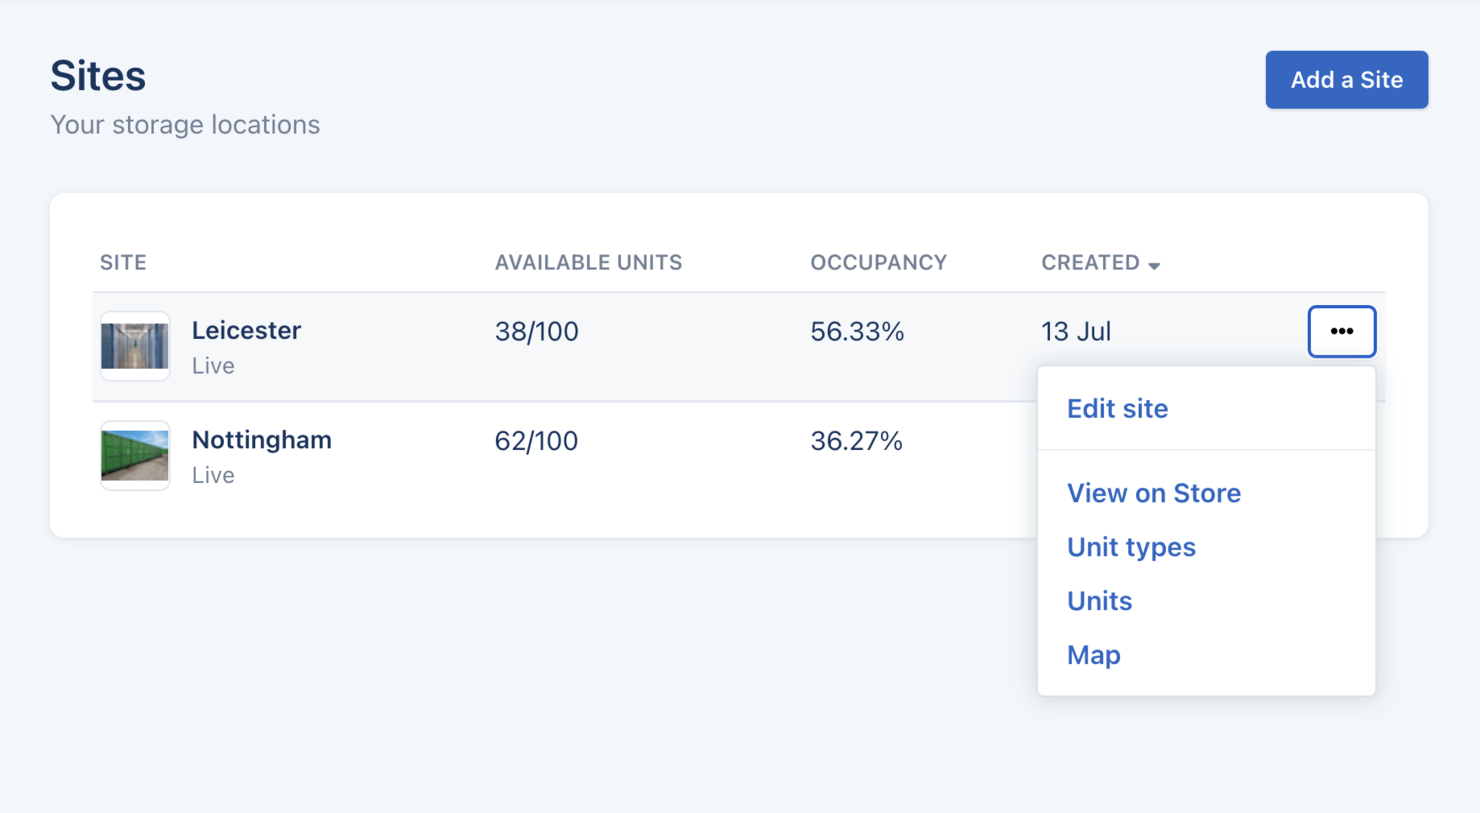Click the Site column header

point(123,262)
